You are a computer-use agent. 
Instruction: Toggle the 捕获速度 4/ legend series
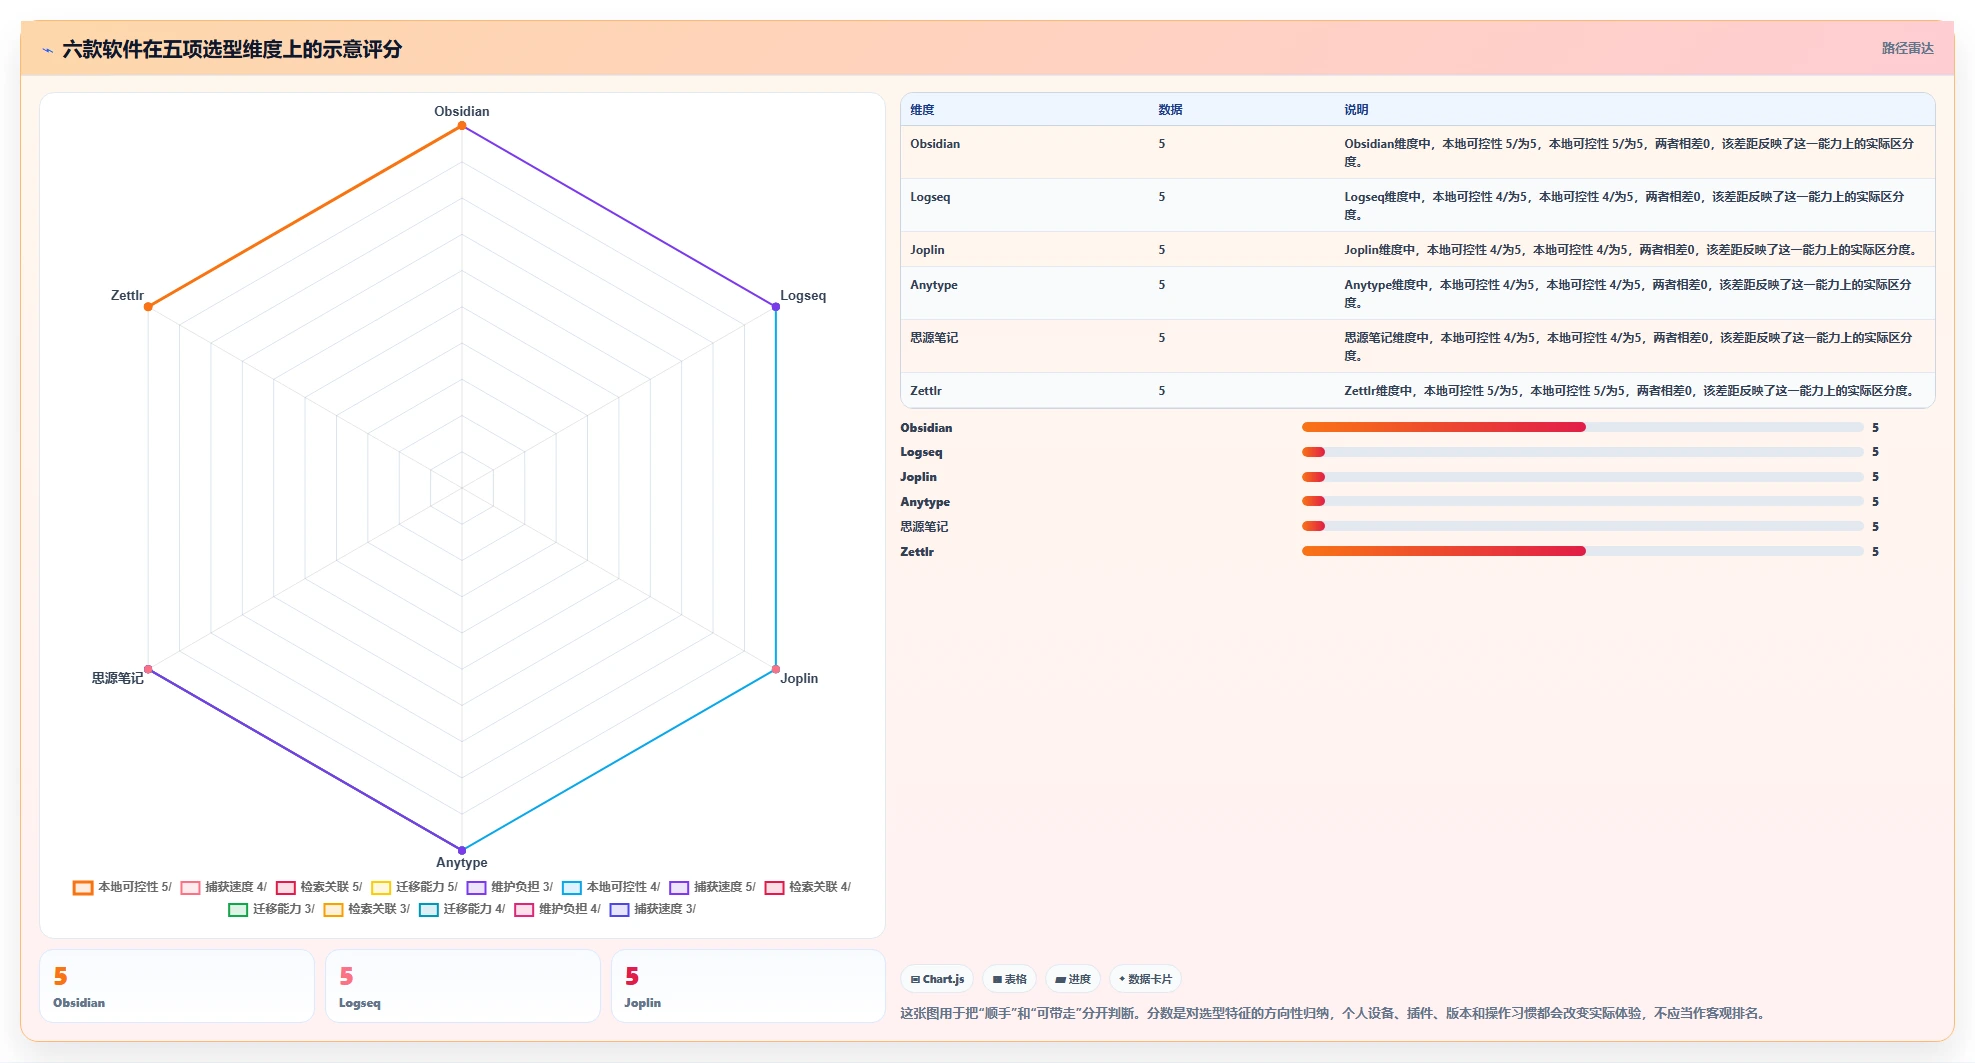click(x=224, y=887)
